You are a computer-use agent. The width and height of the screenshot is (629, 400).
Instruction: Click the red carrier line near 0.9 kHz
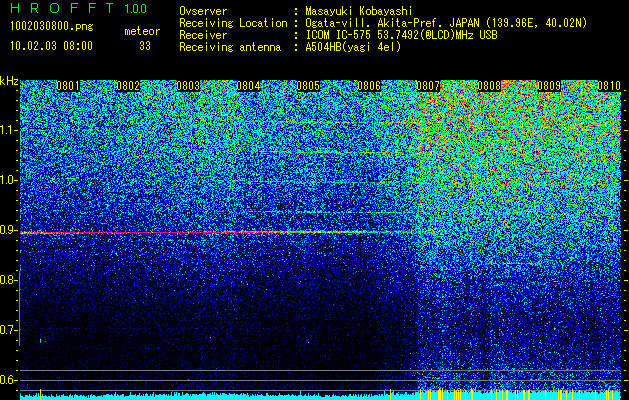click(x=225, y=232)
